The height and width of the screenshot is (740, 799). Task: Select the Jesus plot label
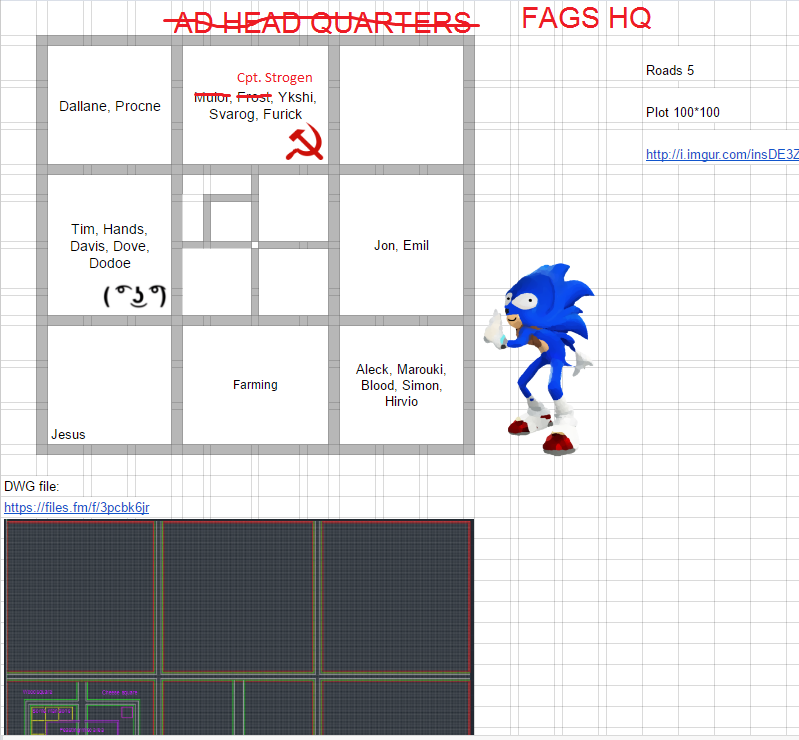[68, 435]
